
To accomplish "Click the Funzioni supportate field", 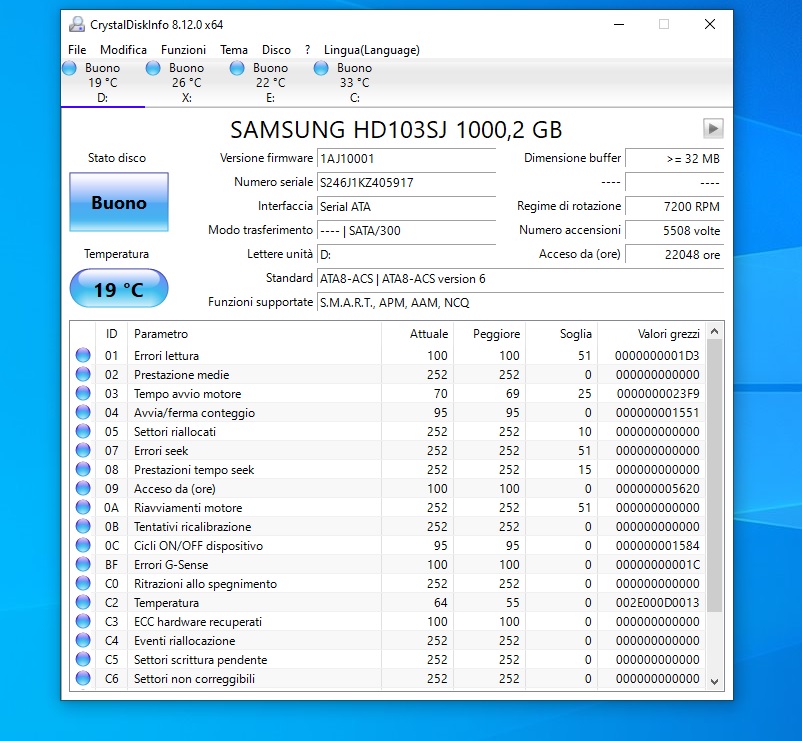I will [520, 303].
